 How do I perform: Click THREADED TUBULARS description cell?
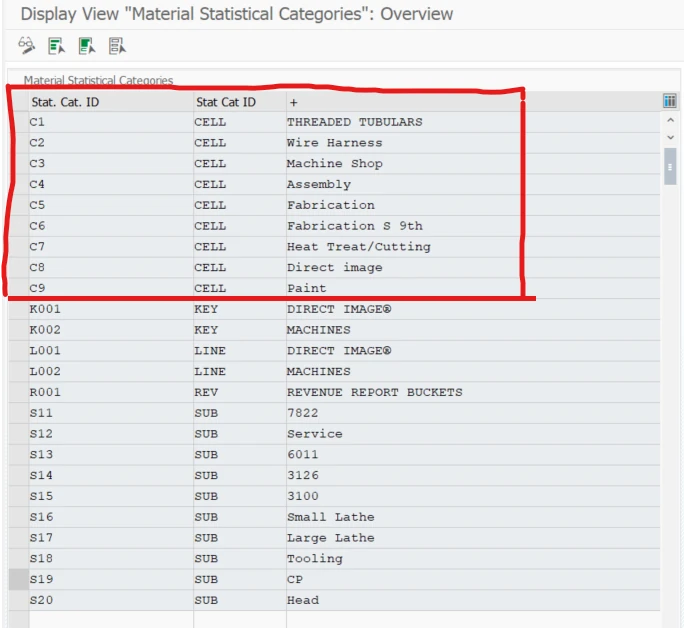(x=473, y=122)
